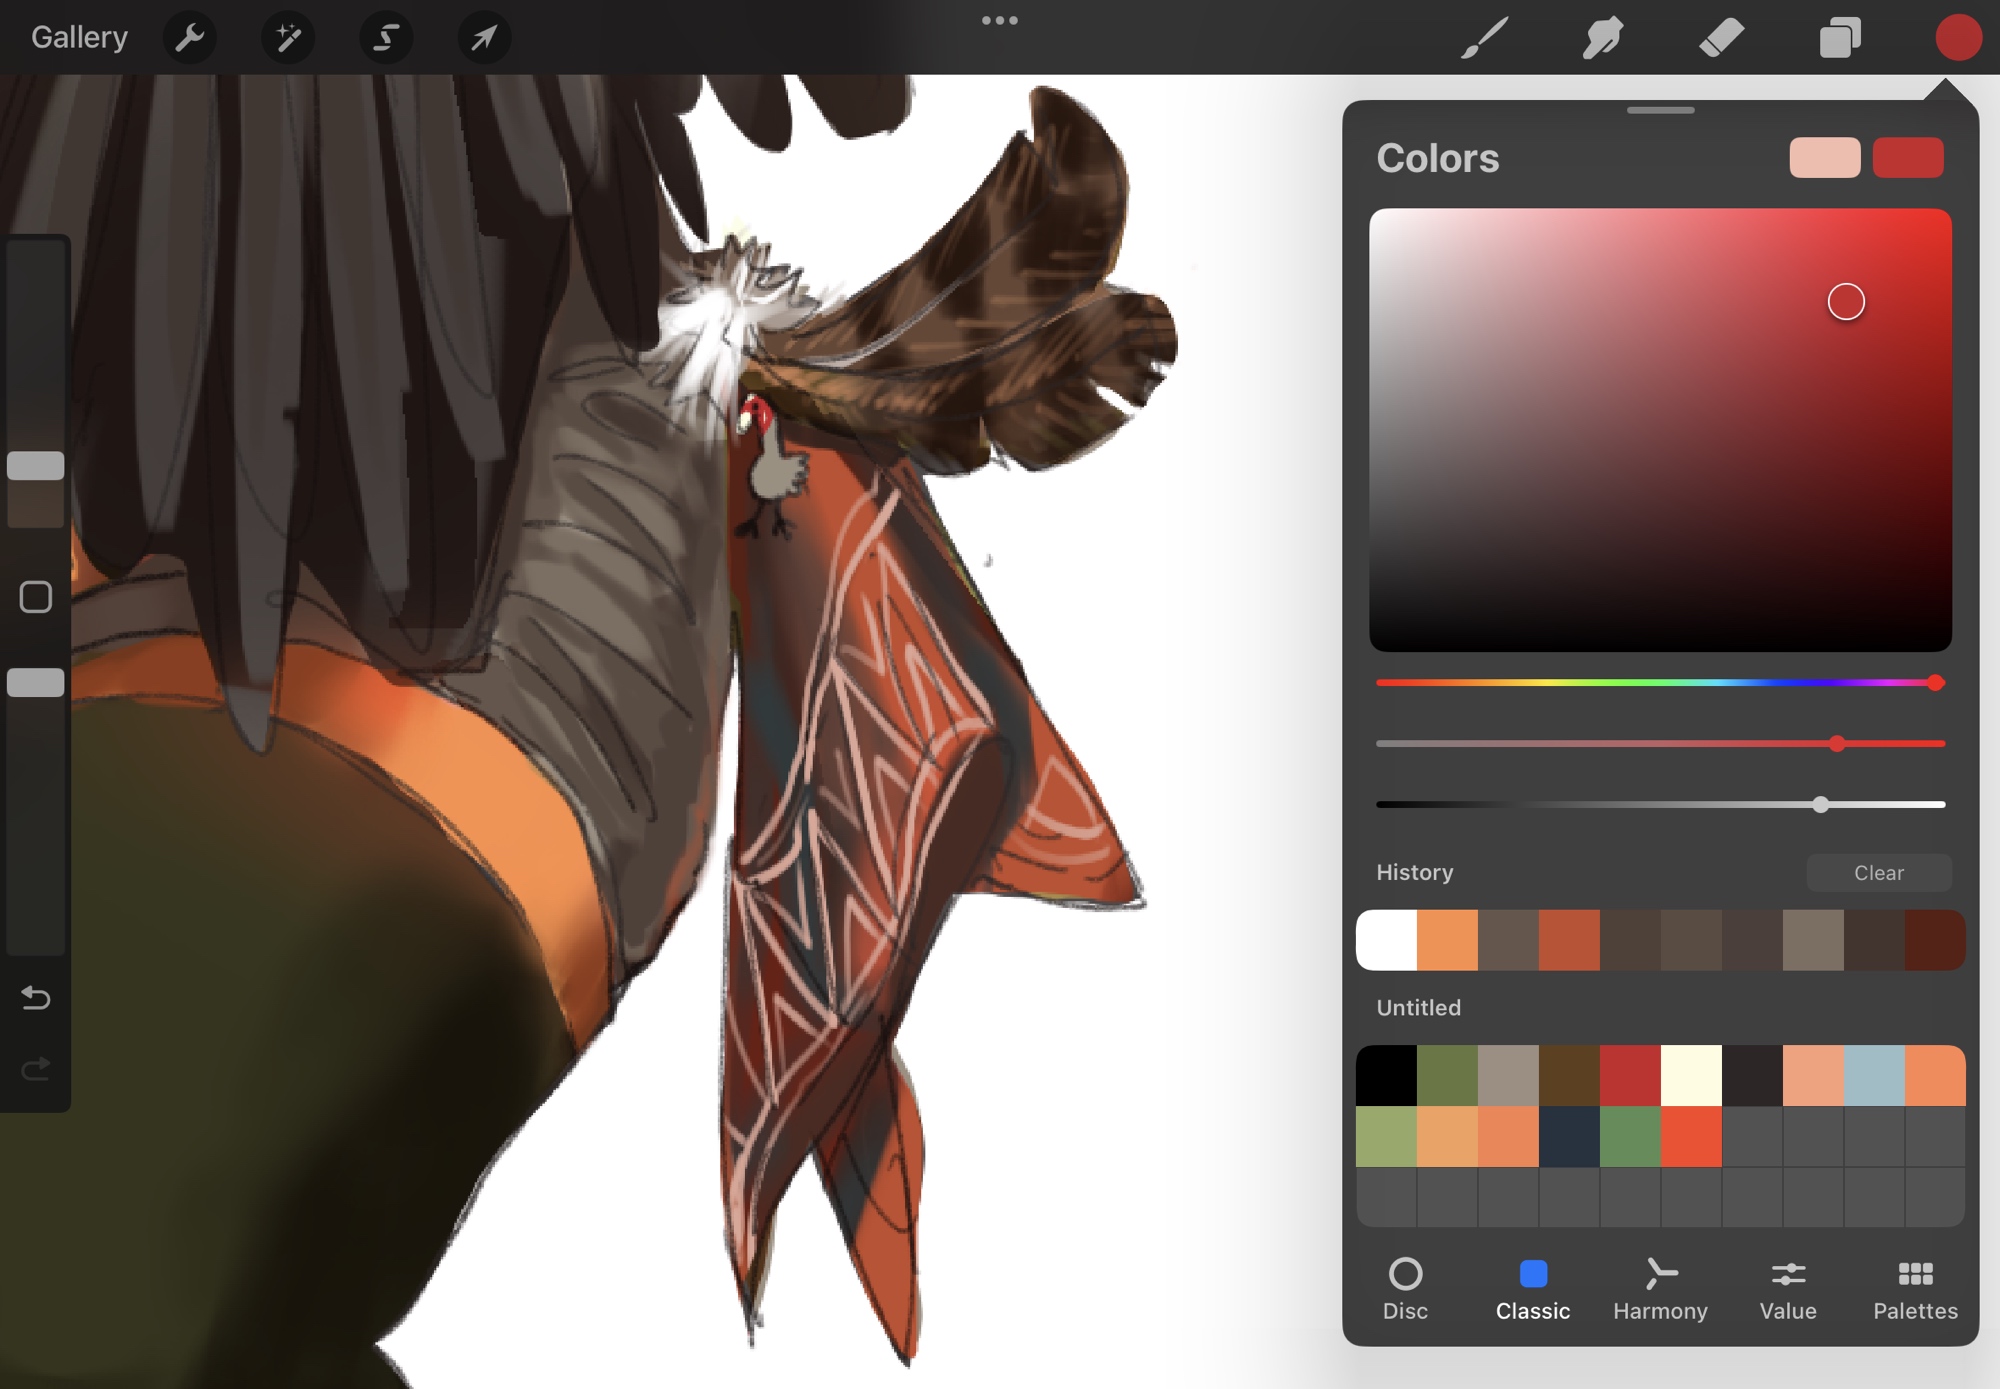Select the pink secondary color swatch
This screenshot has width=2000, height=1389.
pos(1824,158)
